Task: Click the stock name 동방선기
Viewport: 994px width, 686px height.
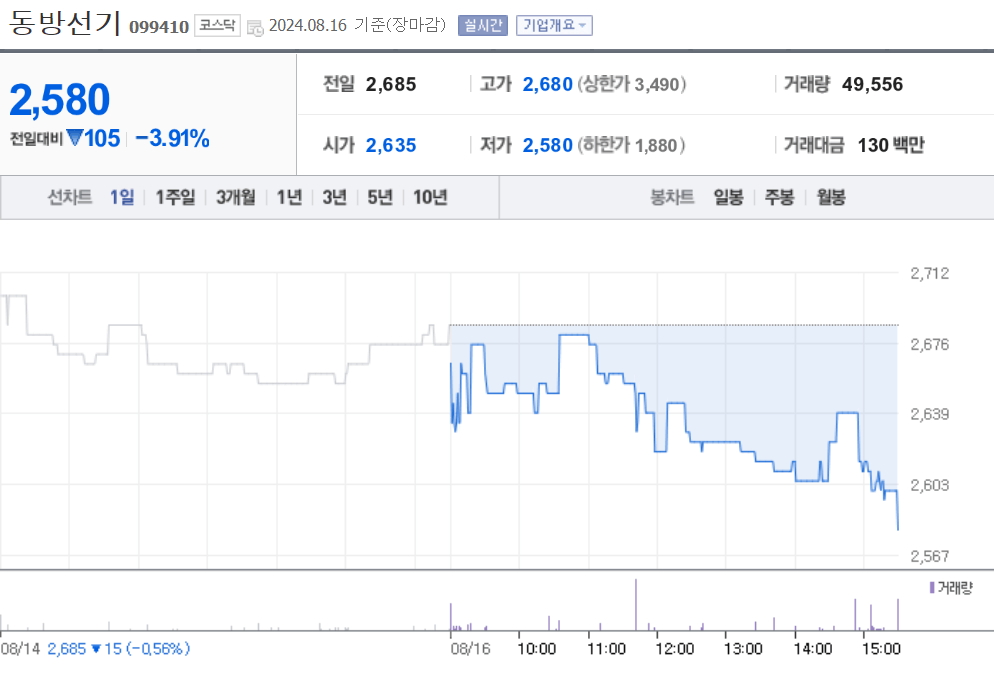Action: [x=65, y=23]
